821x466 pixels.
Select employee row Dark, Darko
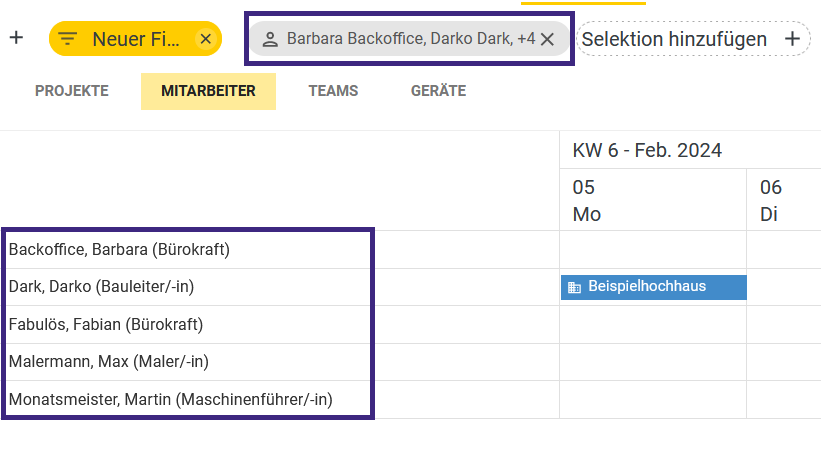[101, 287]
